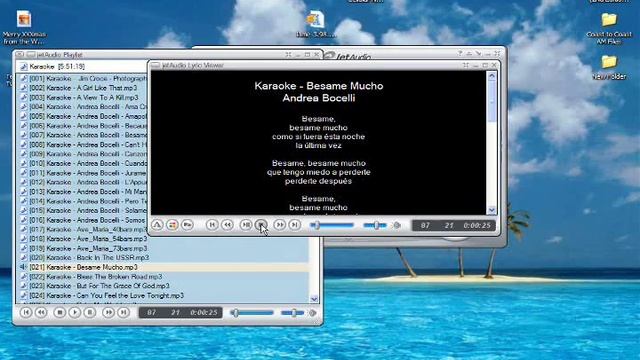Click time display in Lyric Viewer

[x=453, y=225]
